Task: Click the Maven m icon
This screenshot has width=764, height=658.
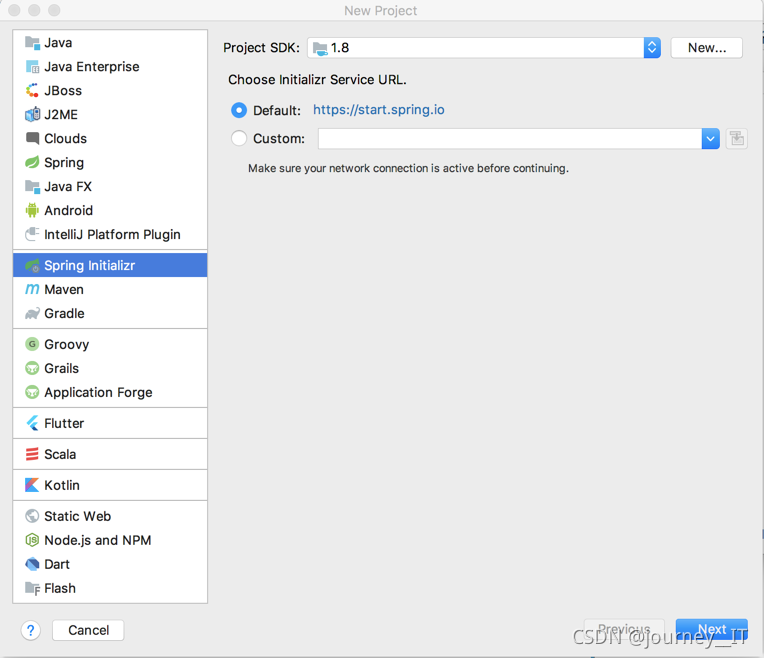Action: pyautogui.click(x=32, y=290)
